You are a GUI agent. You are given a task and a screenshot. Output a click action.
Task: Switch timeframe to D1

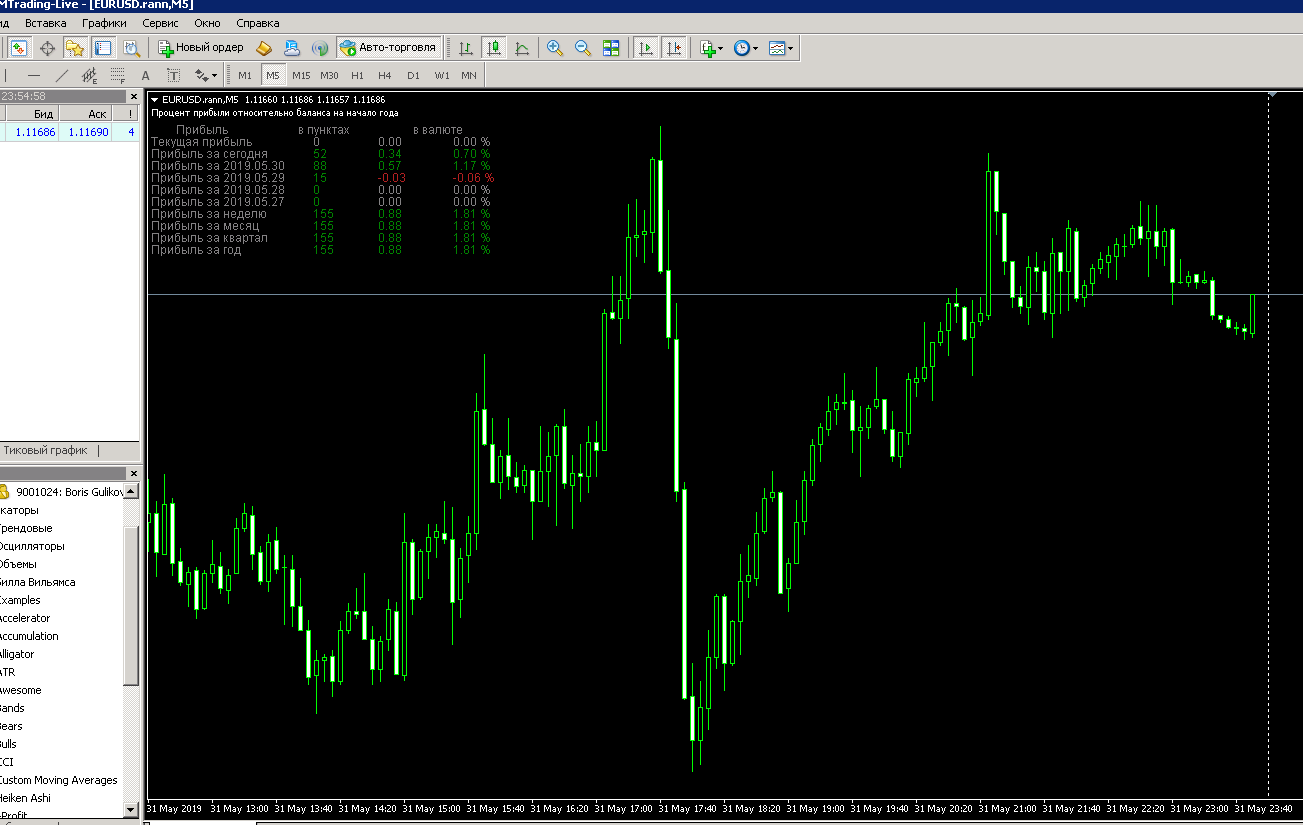pos(413,75)
